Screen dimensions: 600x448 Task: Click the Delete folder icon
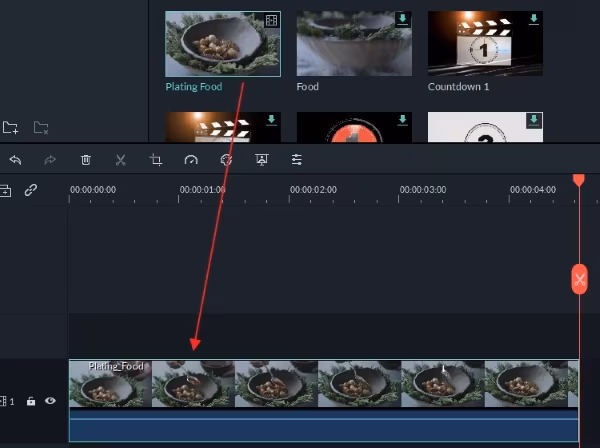click(x=41, y=127)
